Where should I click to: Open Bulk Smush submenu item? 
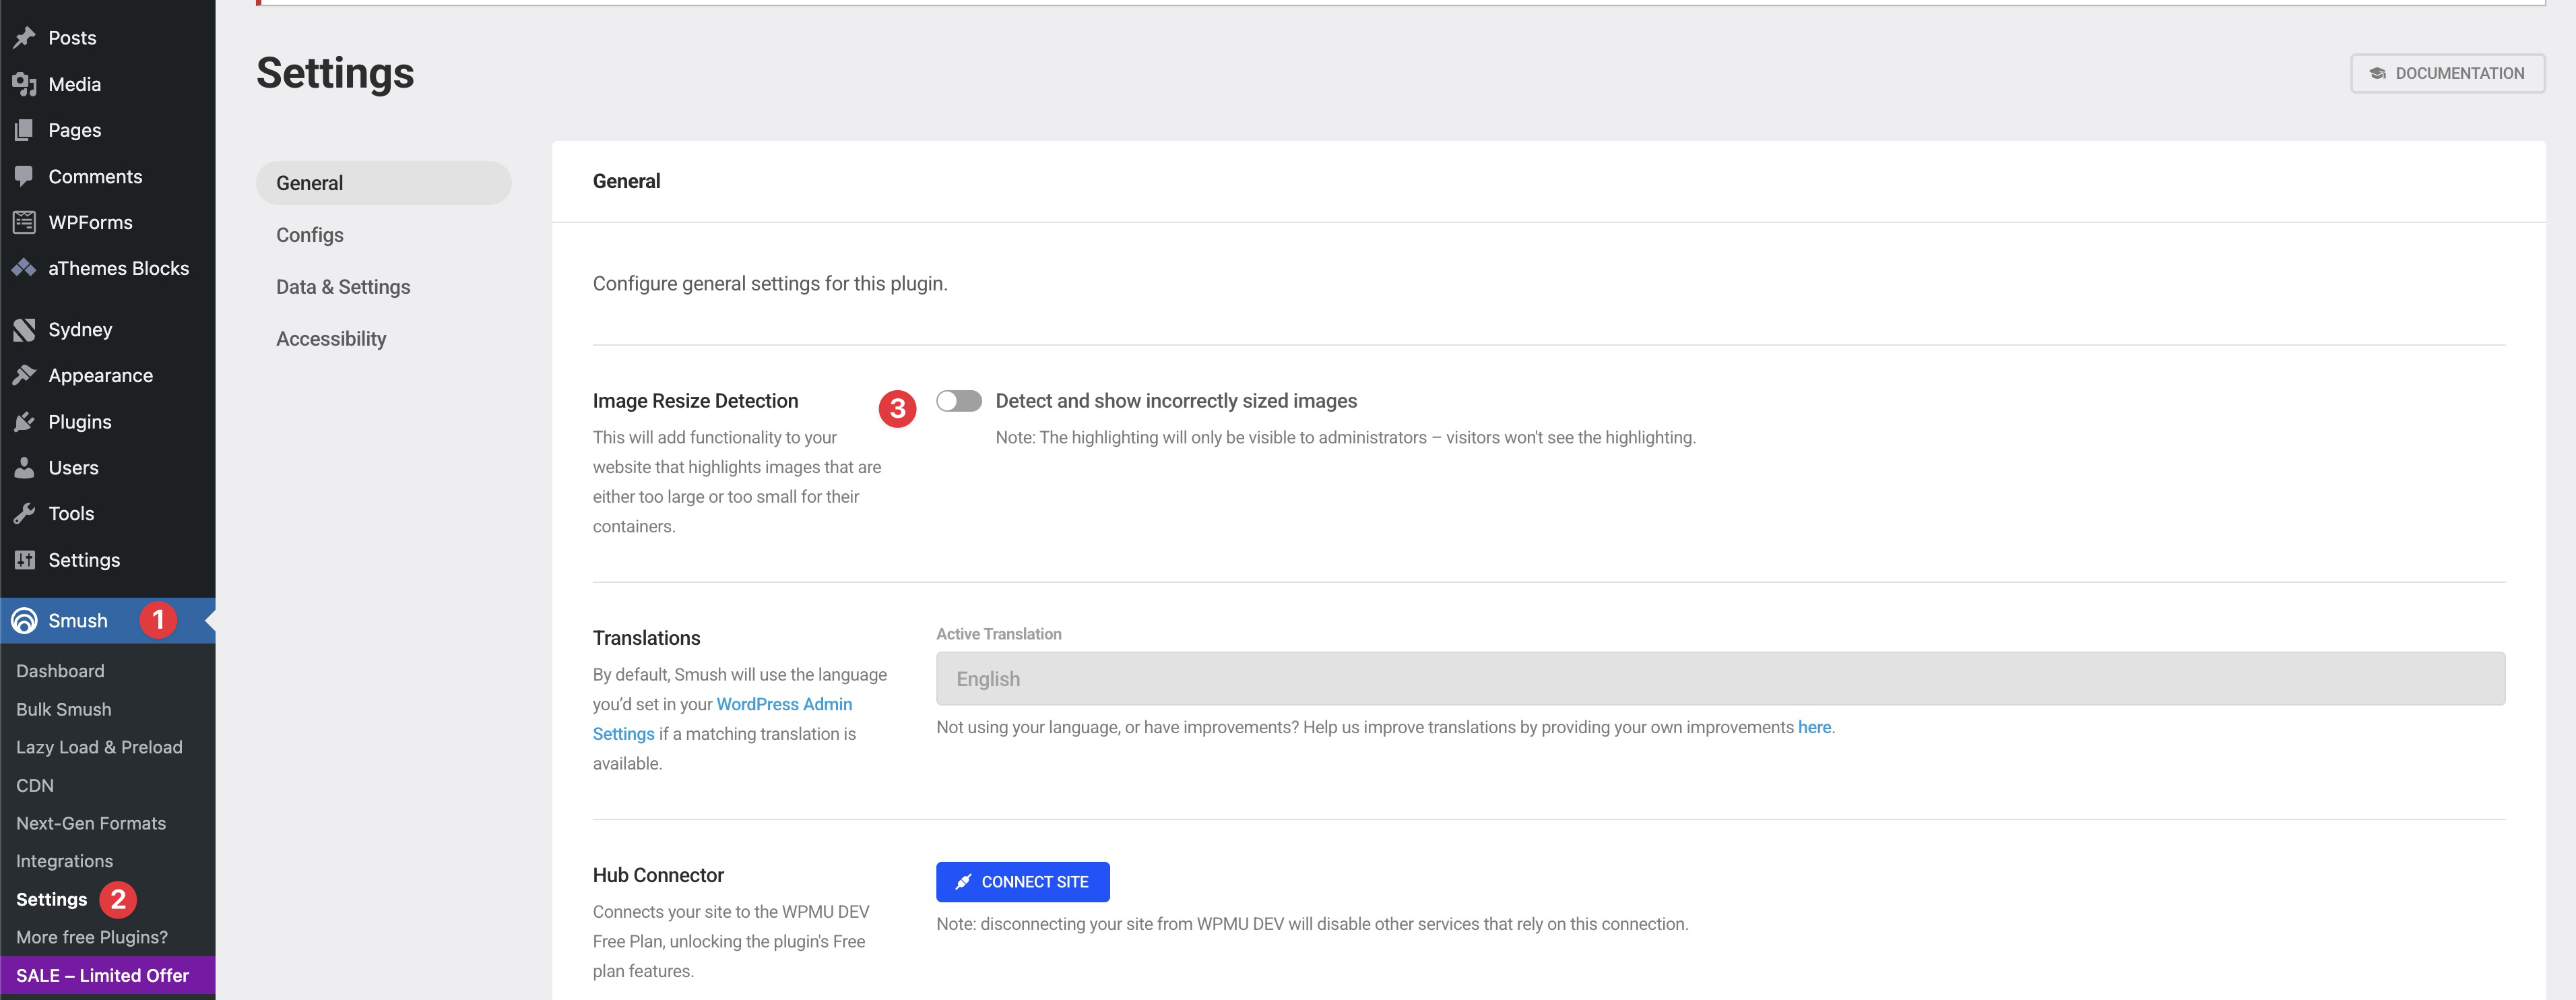tap(64, 709)
